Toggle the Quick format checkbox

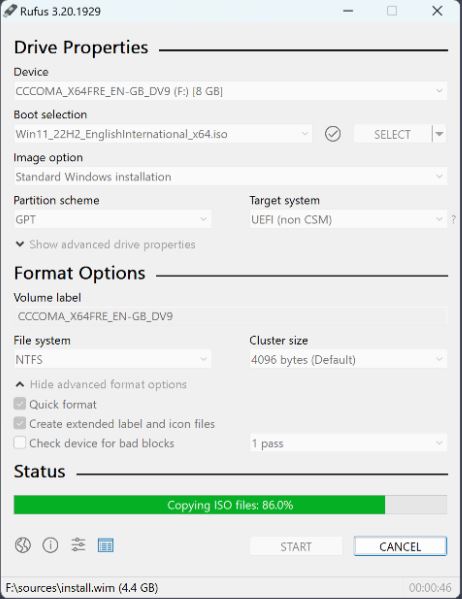[x=20, y=404]
